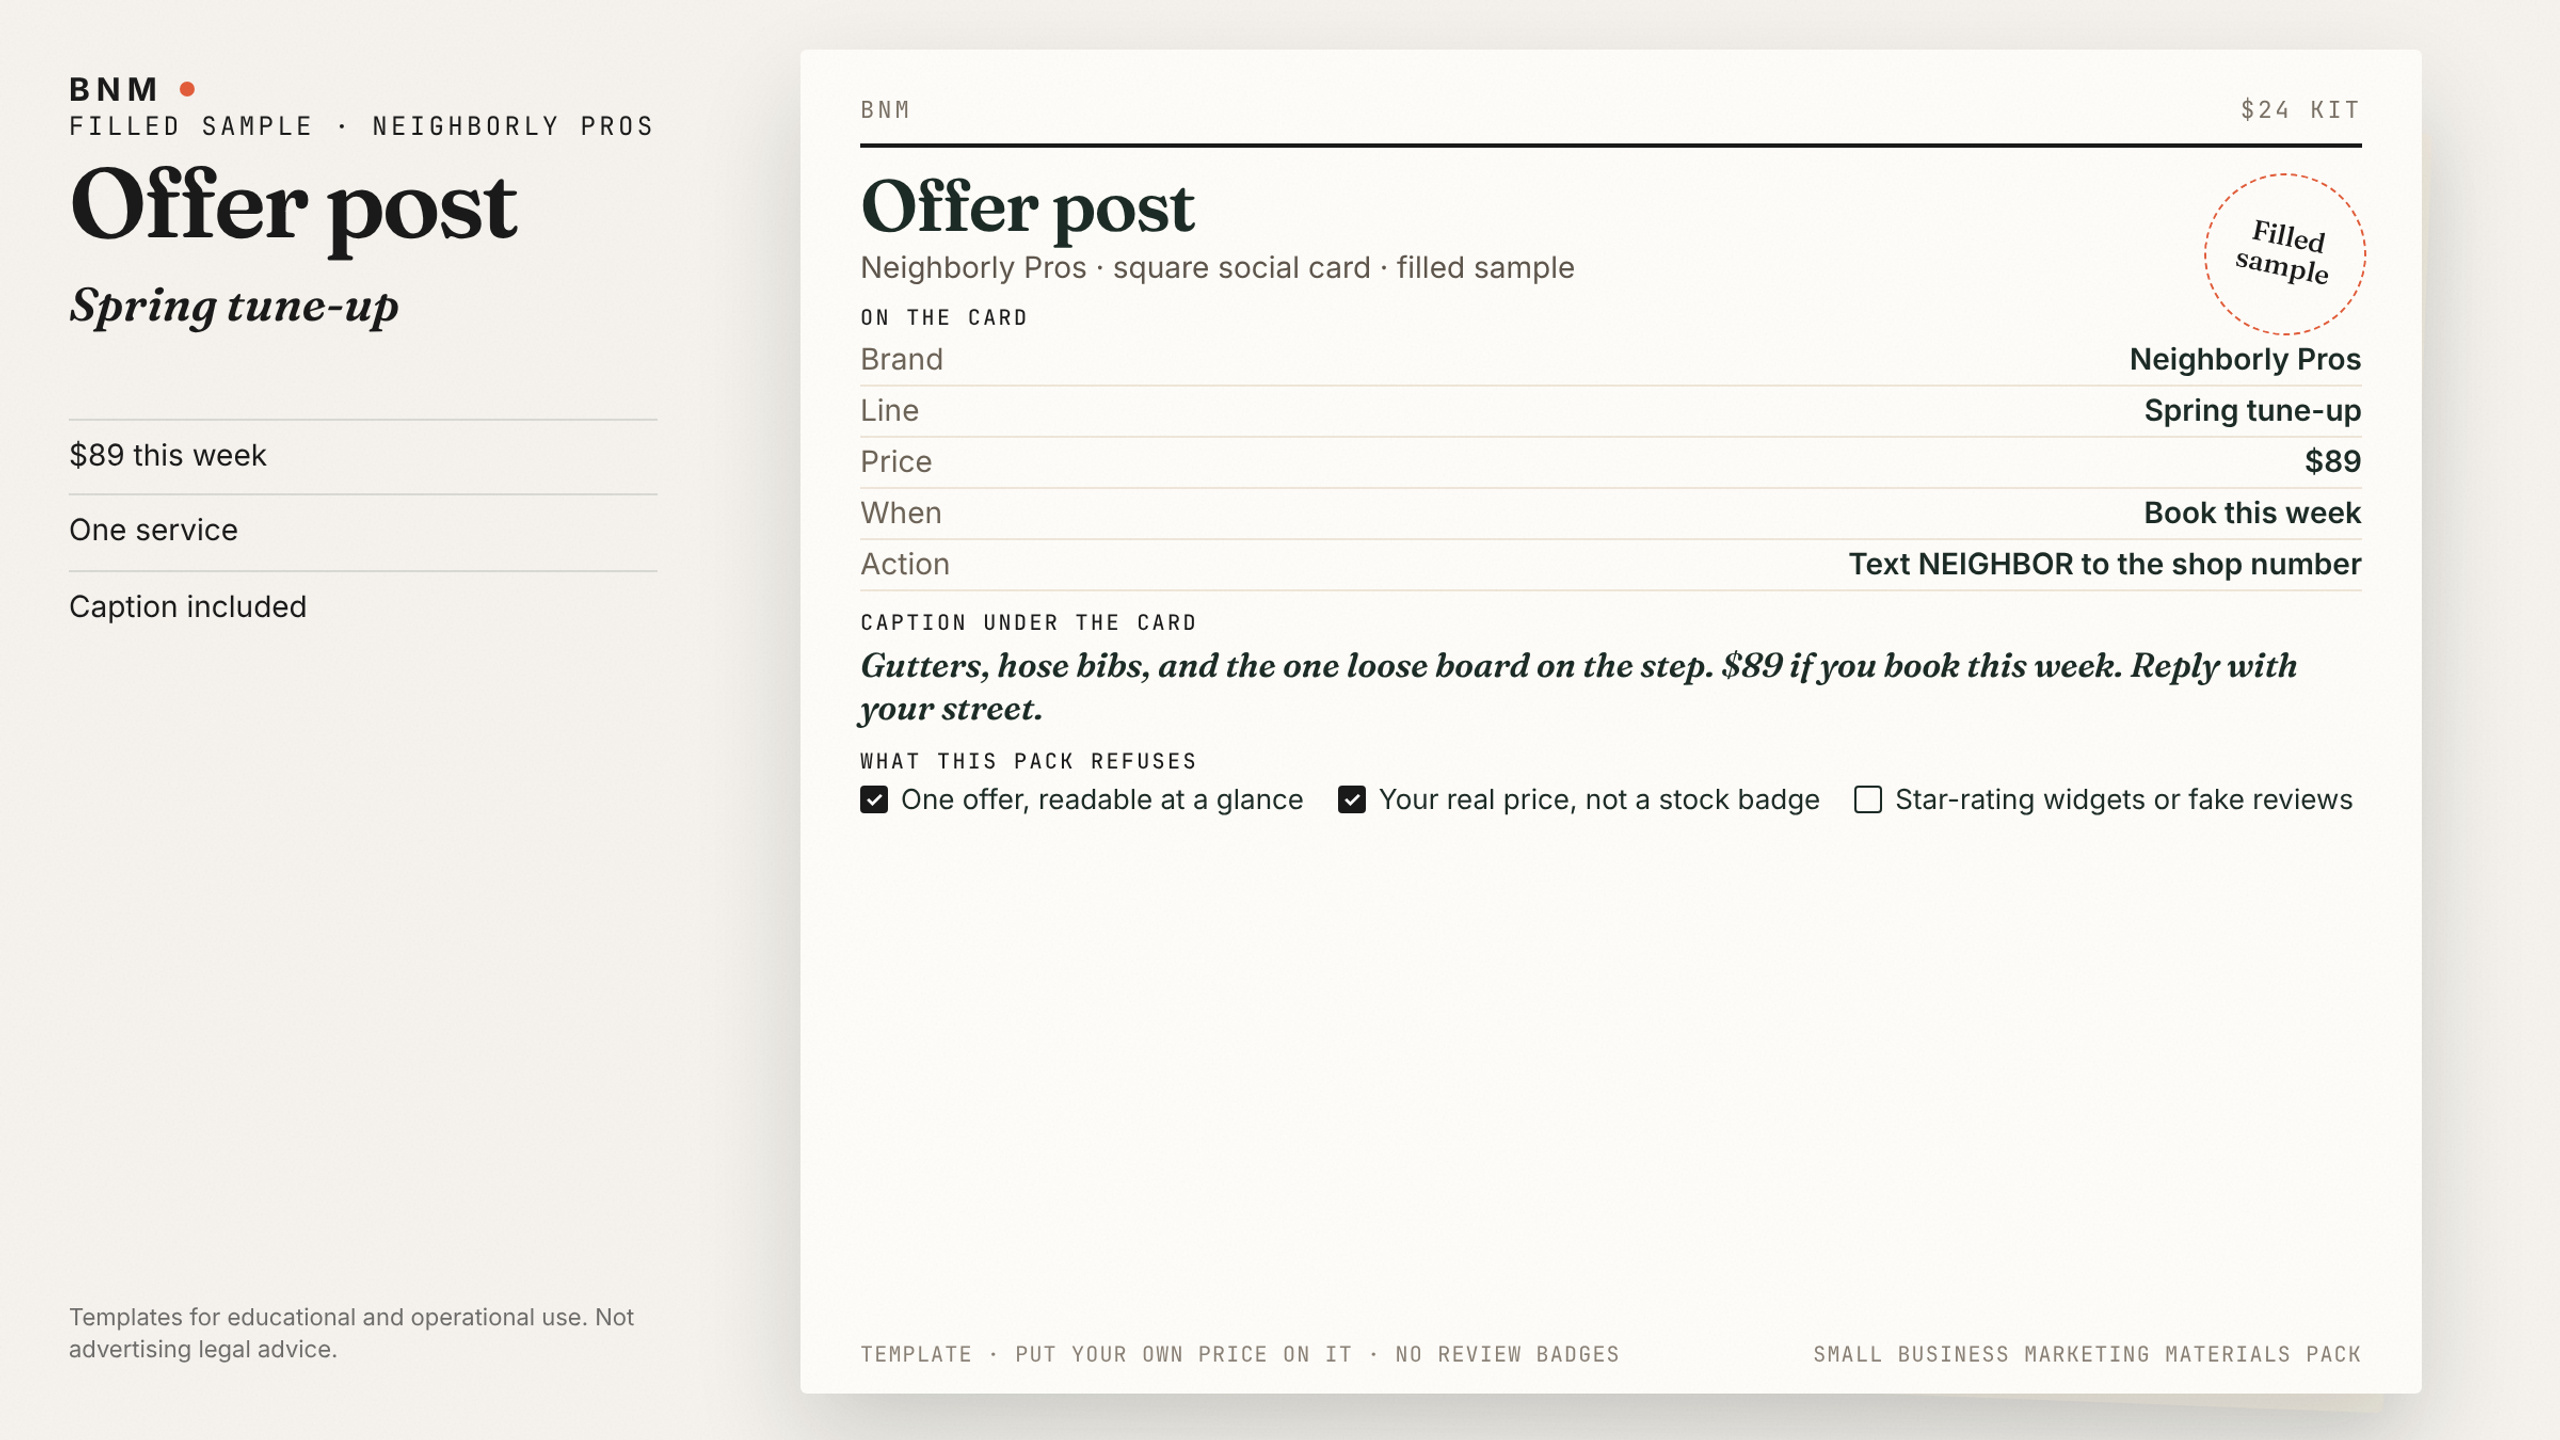This screenshot has width=2560, height=1440.
Task: Click the When value 'Book this week'
Action: pos(2252,513)
